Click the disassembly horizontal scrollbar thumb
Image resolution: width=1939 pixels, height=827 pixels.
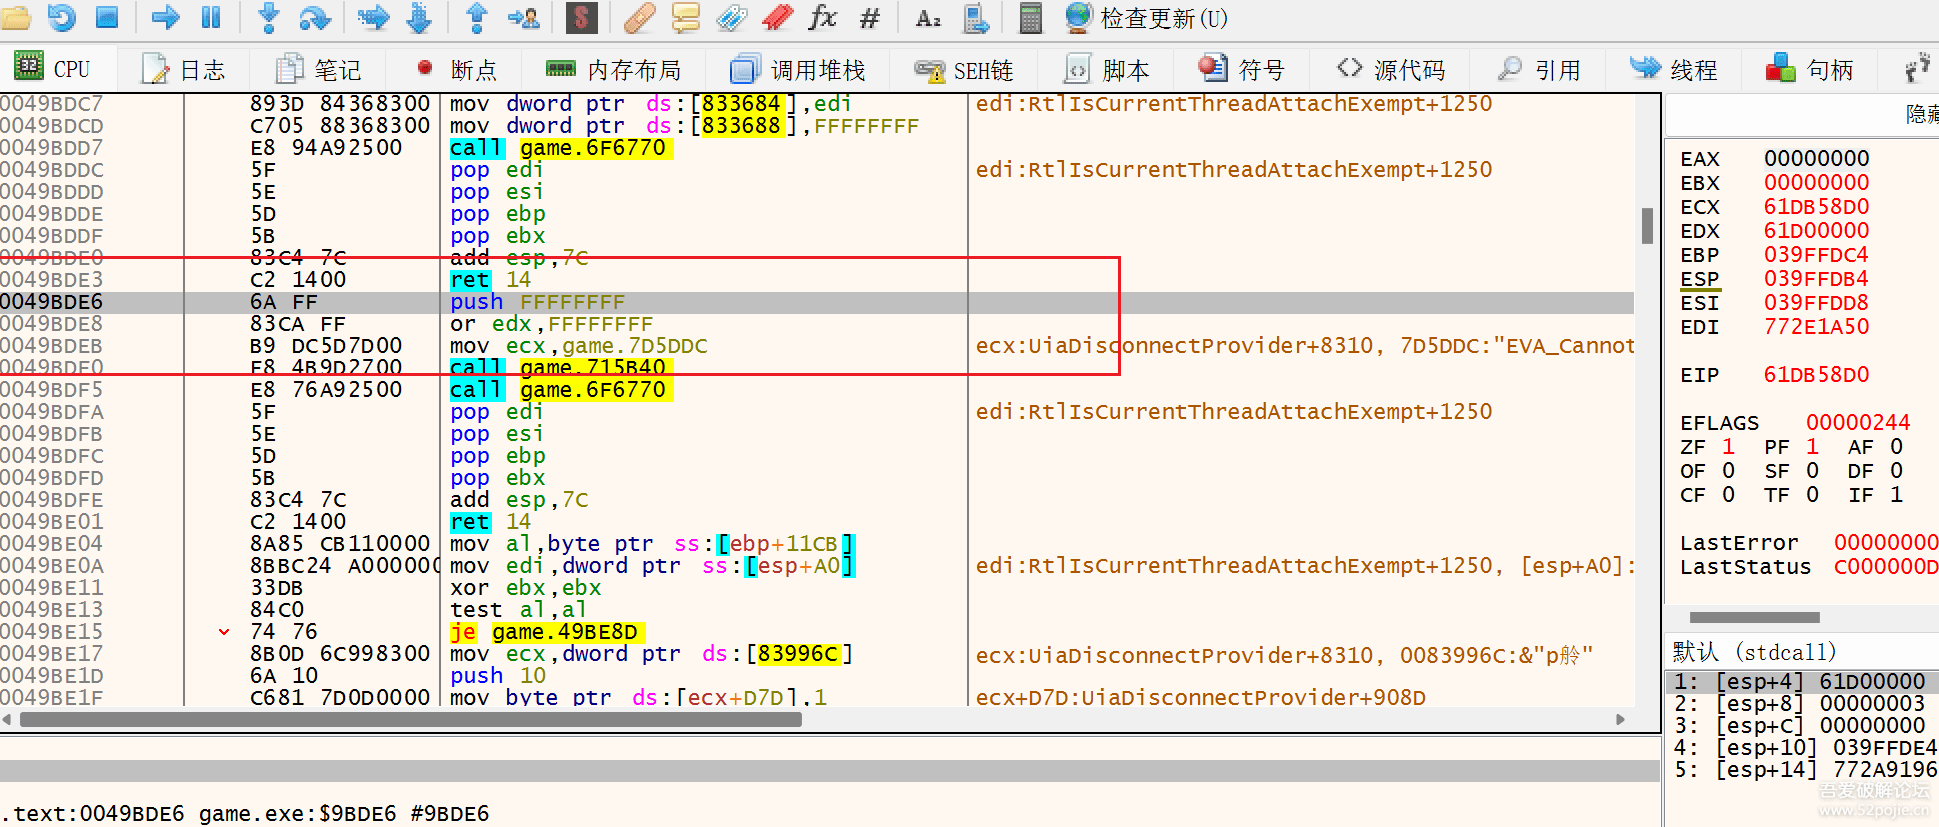[411, 719]
